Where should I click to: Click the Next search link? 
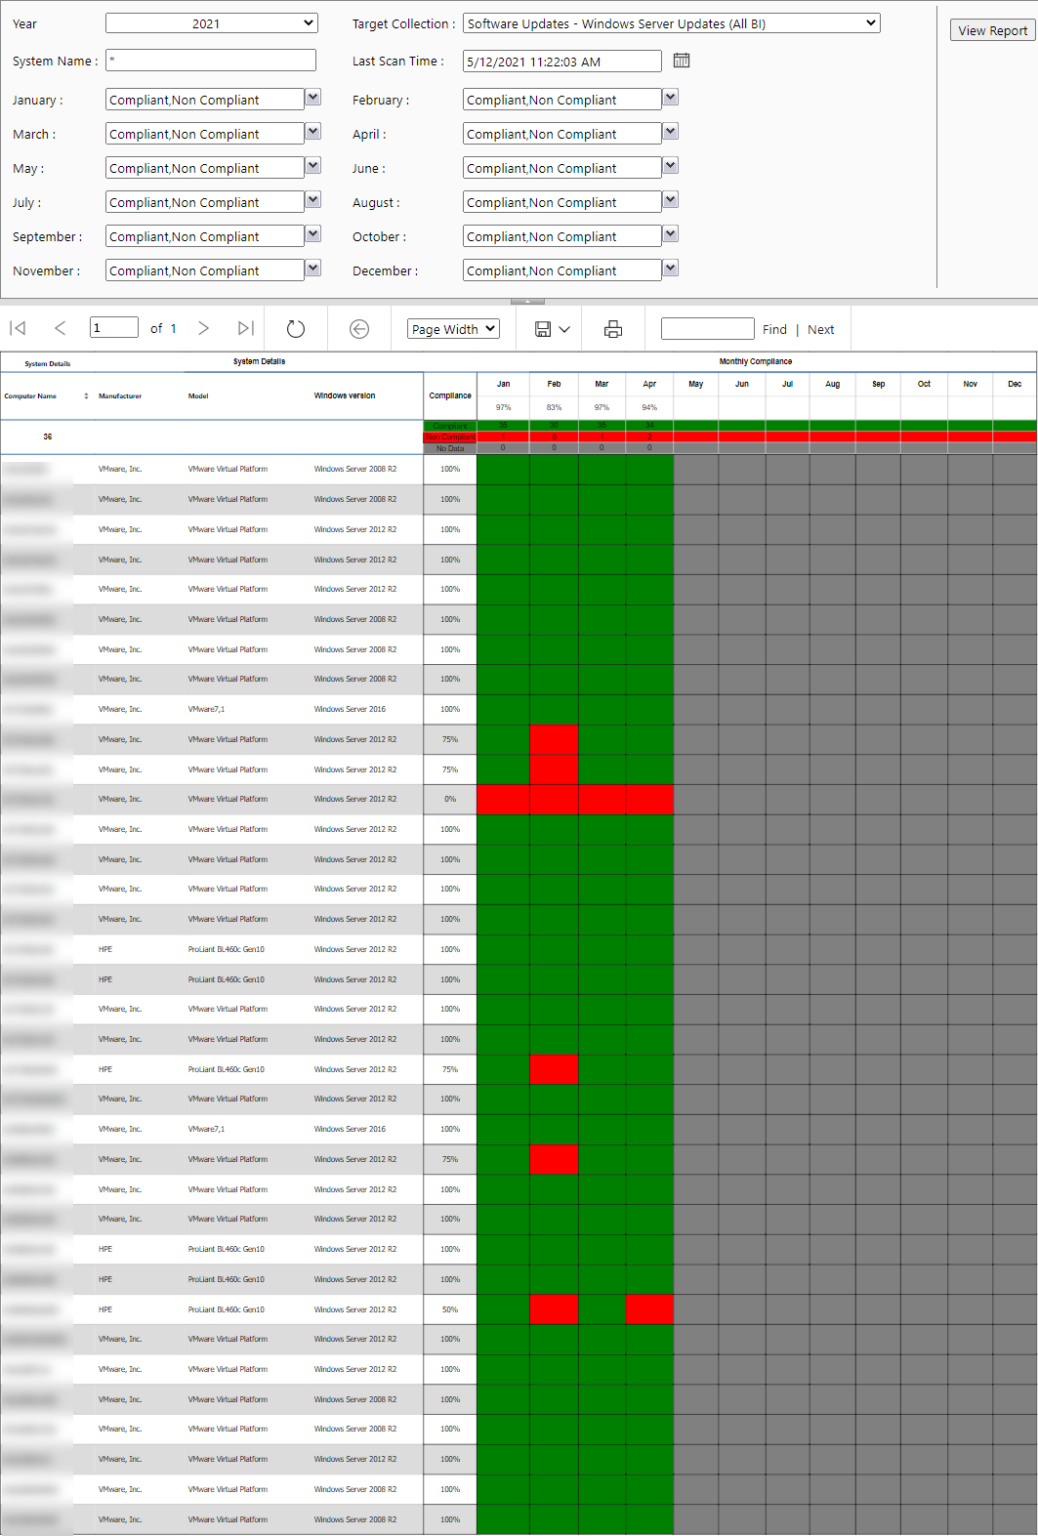coord(821,328)
